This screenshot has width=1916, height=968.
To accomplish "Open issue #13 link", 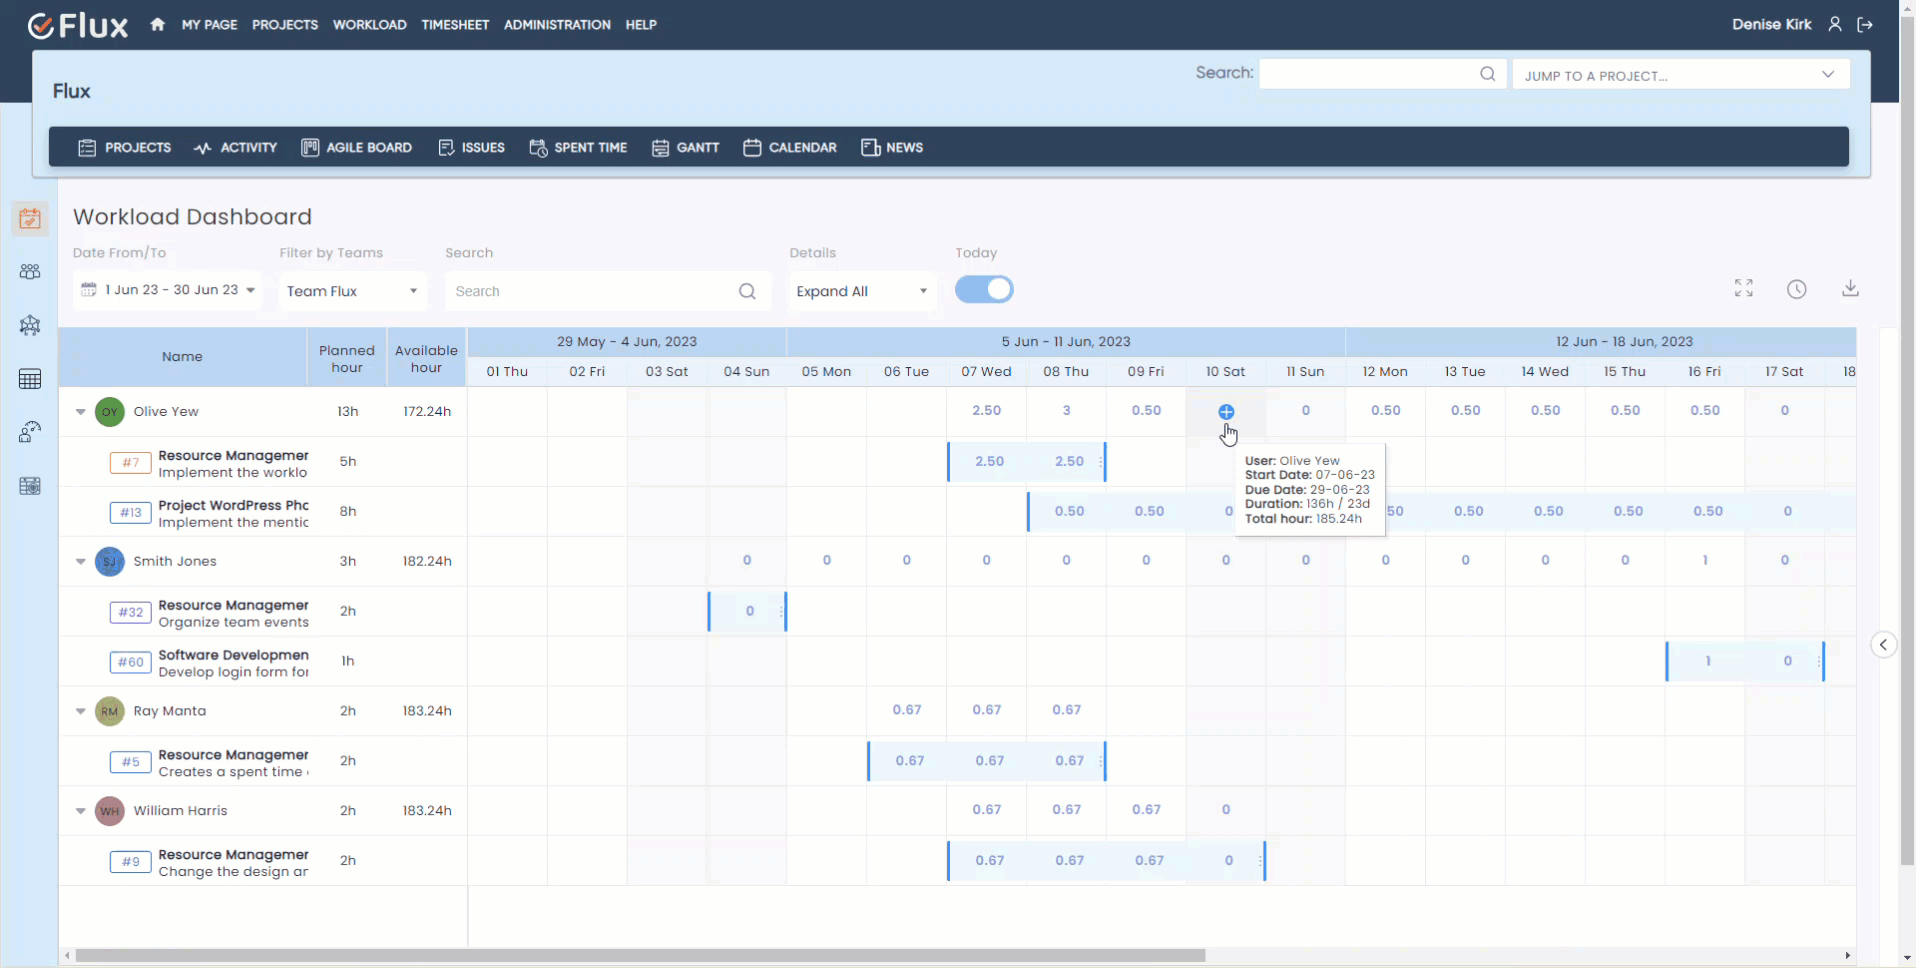I will pos(131,513).
